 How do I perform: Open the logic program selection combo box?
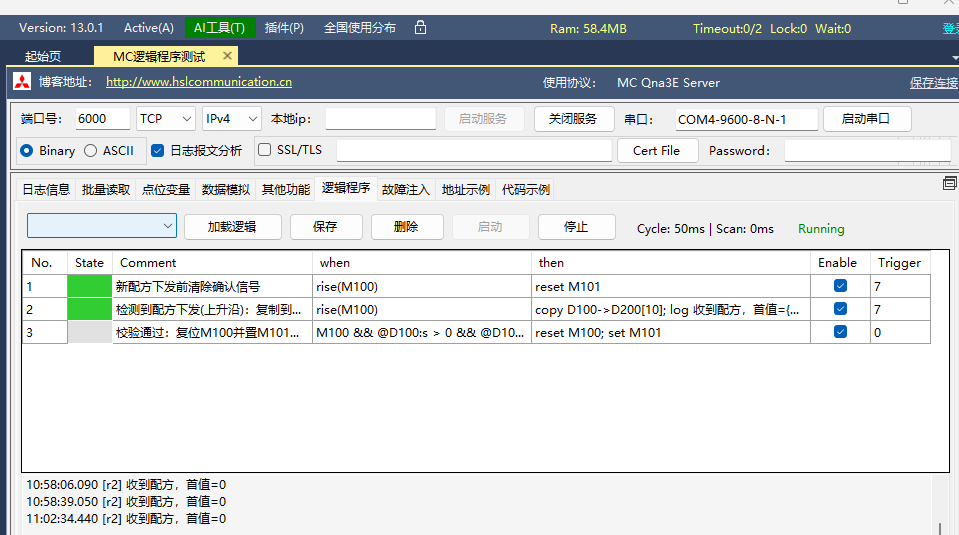tap(102, 226)
